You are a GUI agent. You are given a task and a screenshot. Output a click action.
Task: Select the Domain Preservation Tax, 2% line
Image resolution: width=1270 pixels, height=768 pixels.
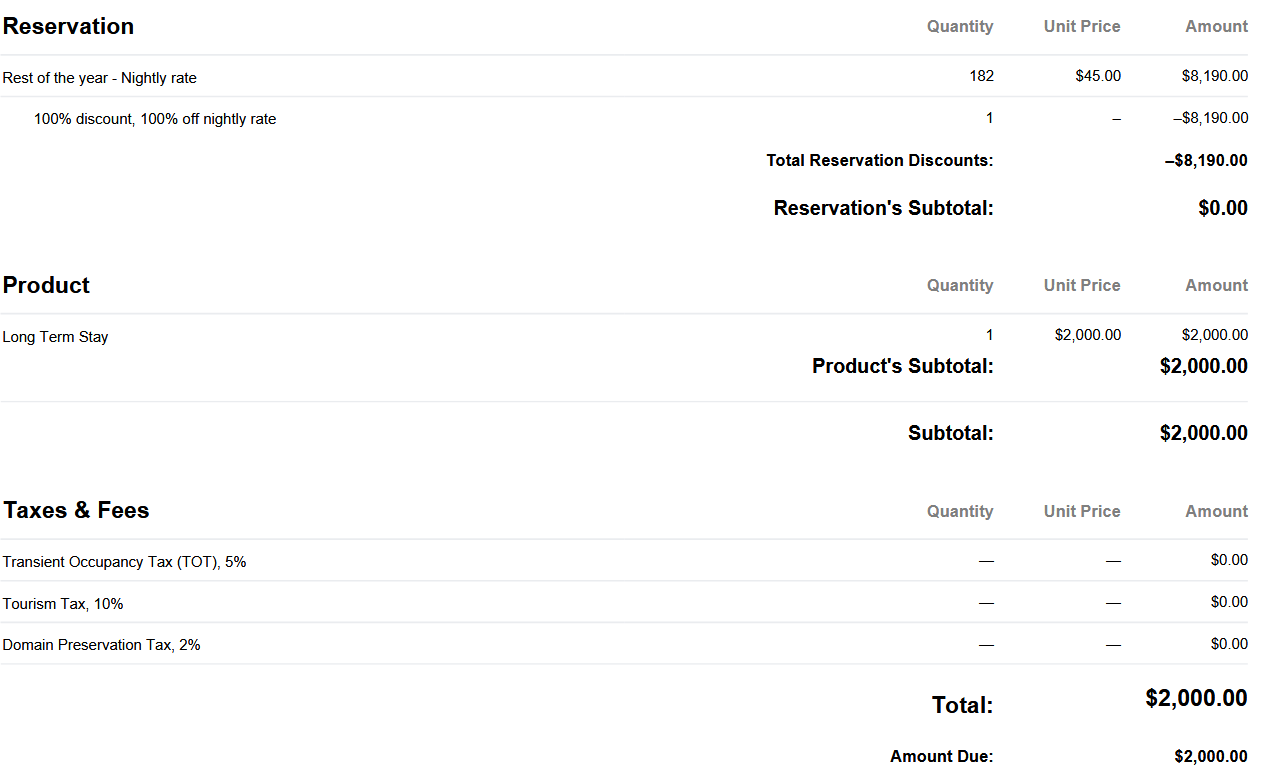point(101,645)
